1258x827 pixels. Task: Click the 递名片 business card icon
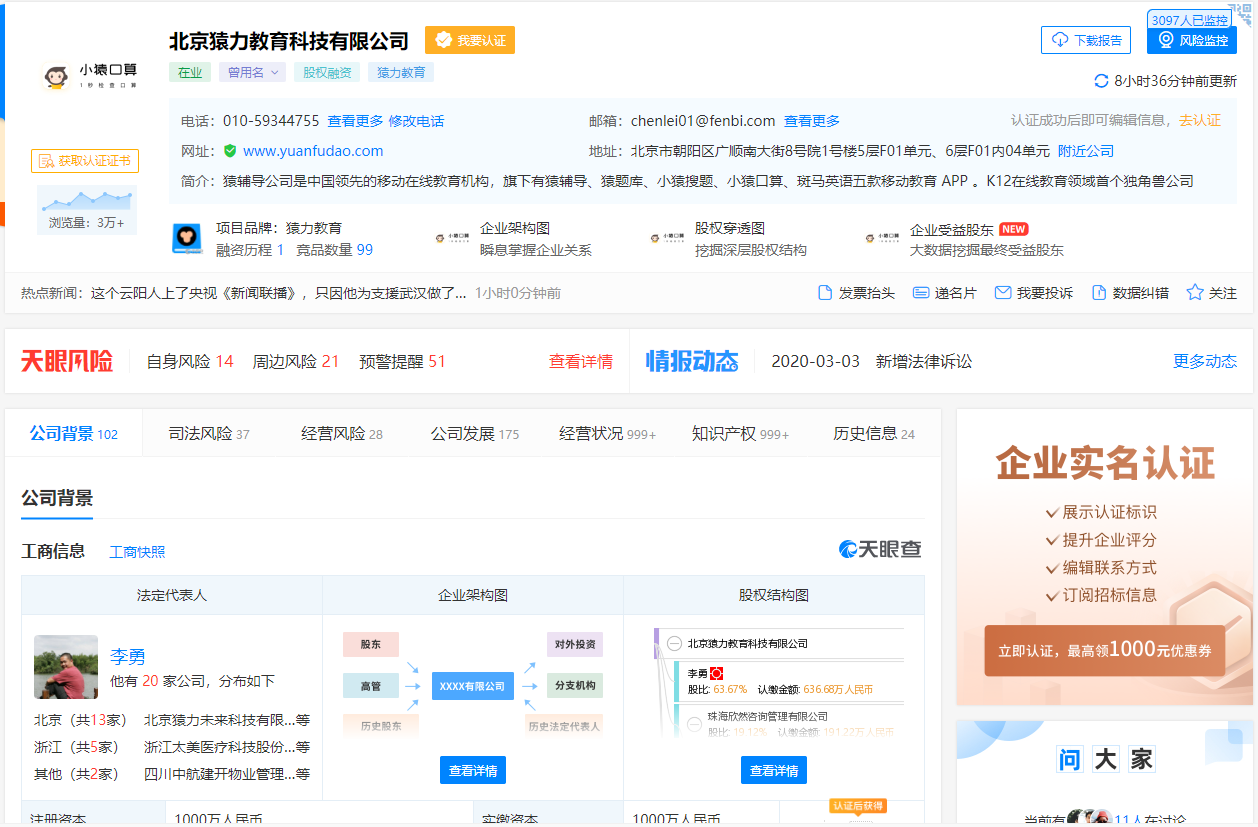(x=921, y=293)
